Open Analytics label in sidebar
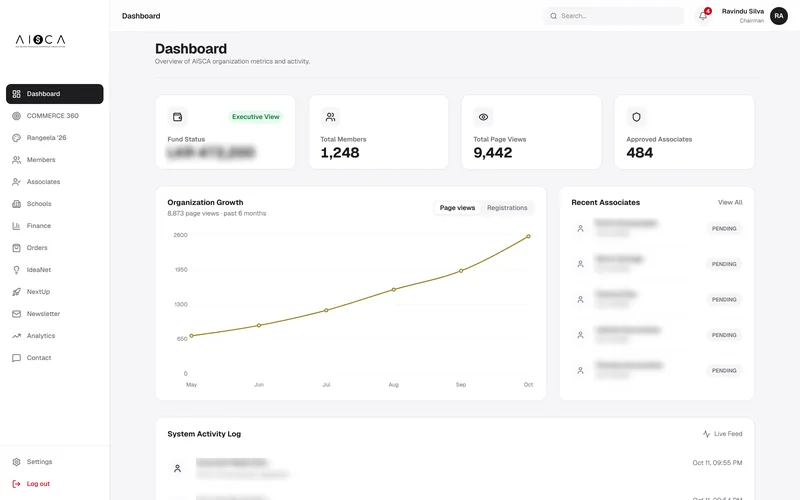This screenshot has width=800, height=500. (x=41, y=336)
